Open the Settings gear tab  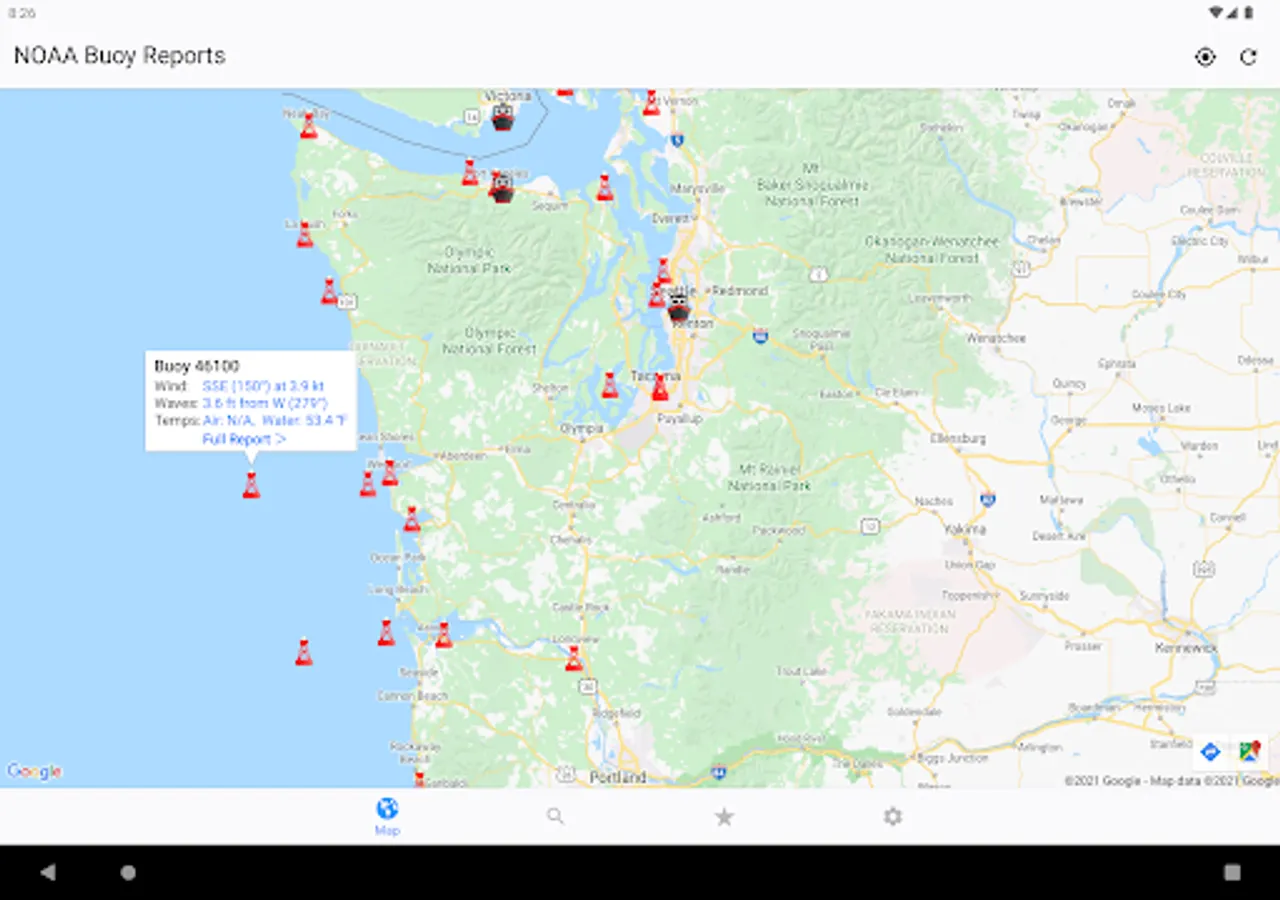click(893, 816)
